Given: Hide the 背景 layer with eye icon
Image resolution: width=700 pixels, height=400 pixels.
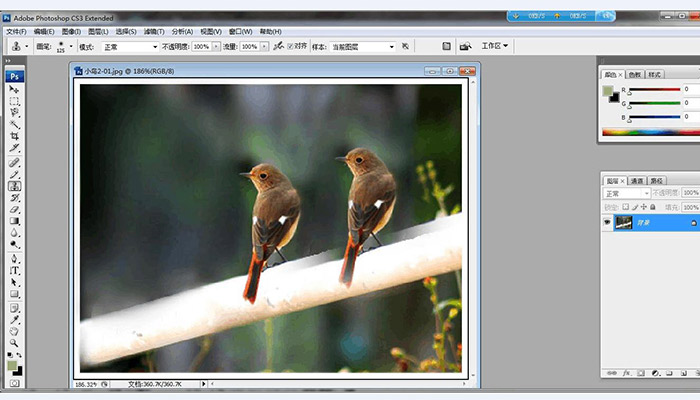Looking at the screenshot, I should coord(607,222).
